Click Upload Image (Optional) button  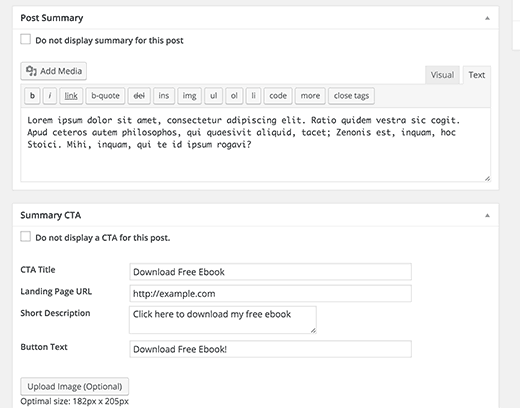(x=75, y=386)
